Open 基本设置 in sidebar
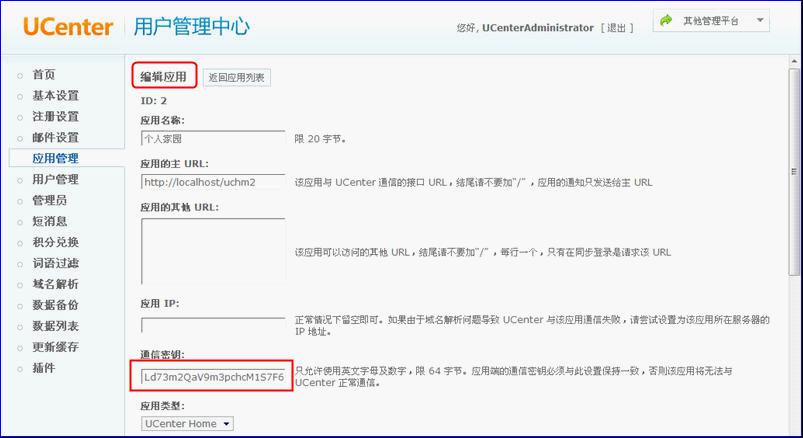The width and height of the screenshot is (803, 438). click(55, 95)
